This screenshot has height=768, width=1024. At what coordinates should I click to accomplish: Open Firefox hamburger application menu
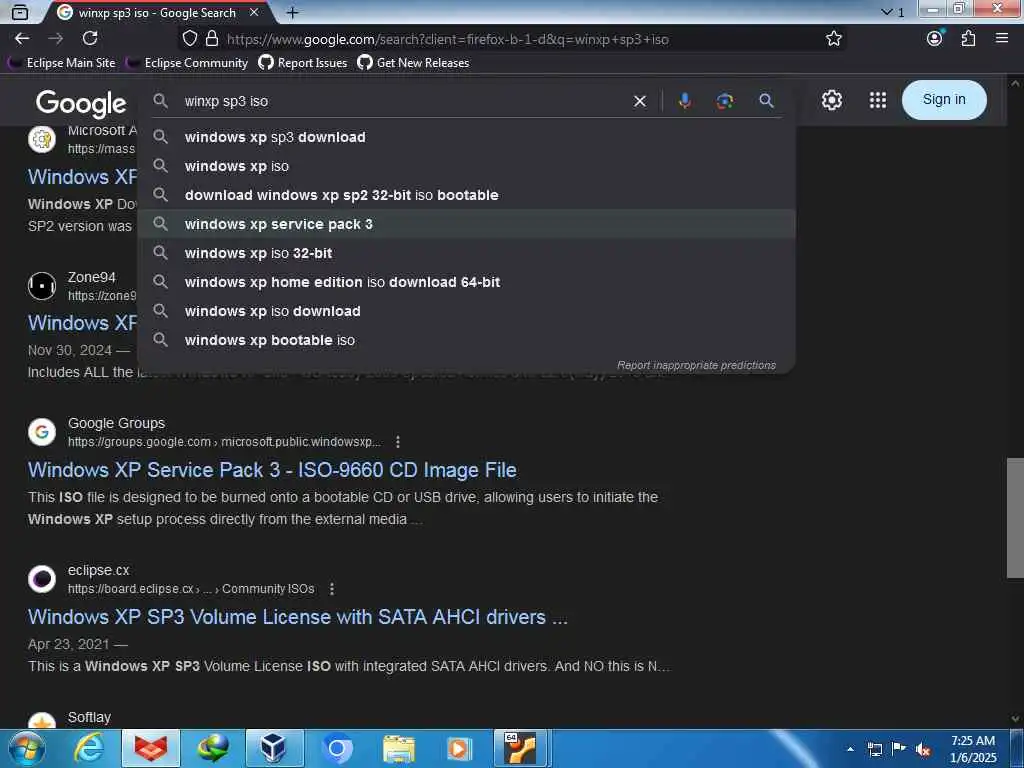[x=1002, y=39]
